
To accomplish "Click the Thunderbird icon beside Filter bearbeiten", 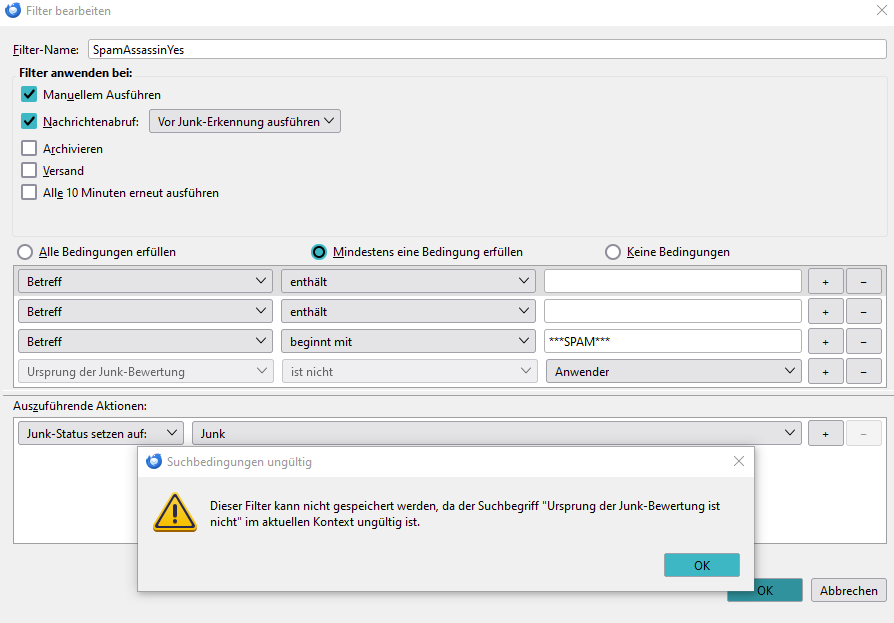I will (13, 10).
